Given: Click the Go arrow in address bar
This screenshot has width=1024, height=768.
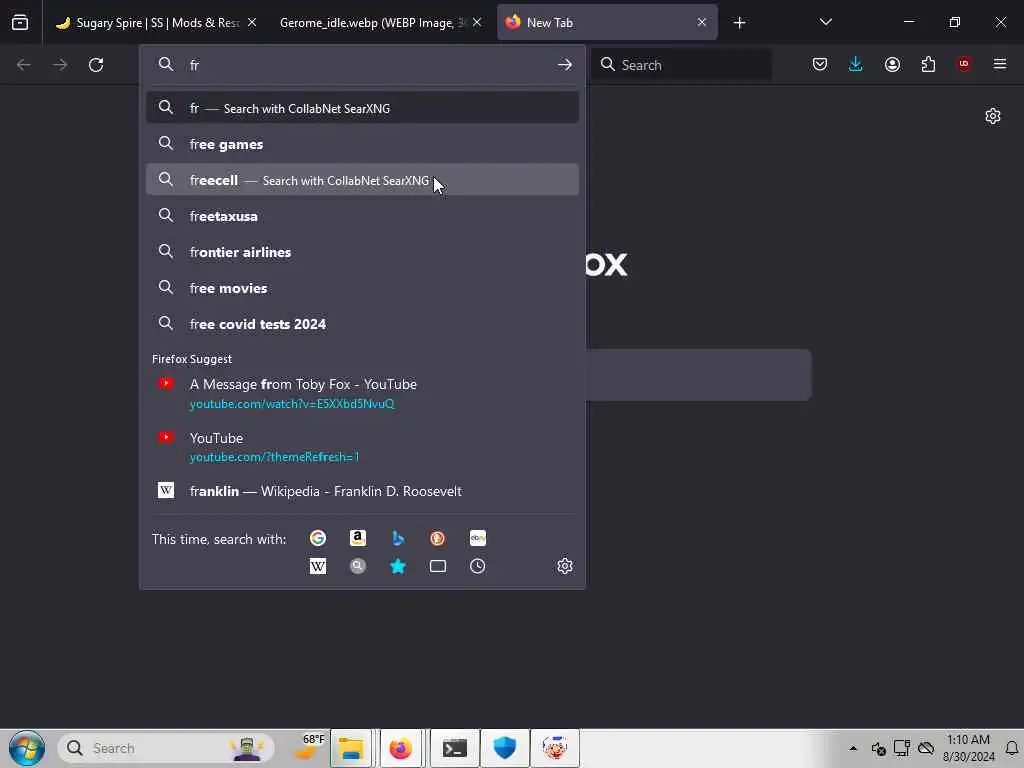Looking at the screenshot, I should click(x=565, y=65).
